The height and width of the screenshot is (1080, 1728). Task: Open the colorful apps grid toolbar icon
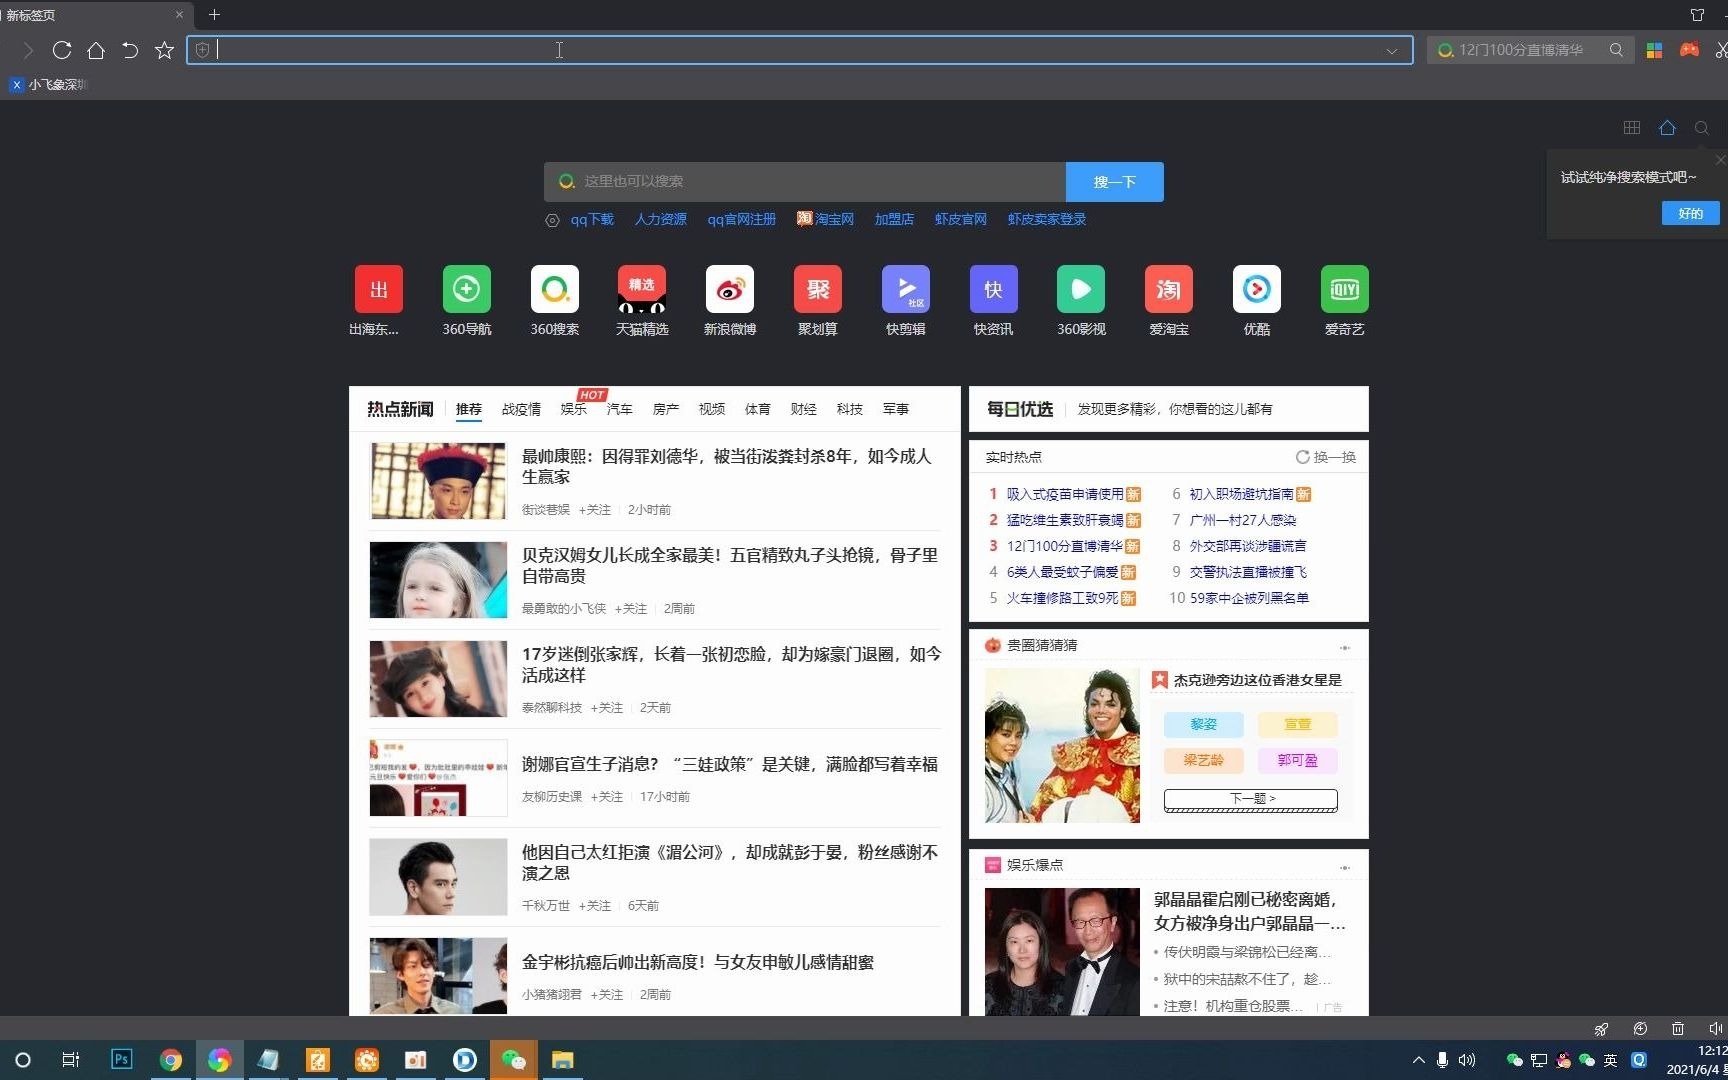pos(1655,50)
